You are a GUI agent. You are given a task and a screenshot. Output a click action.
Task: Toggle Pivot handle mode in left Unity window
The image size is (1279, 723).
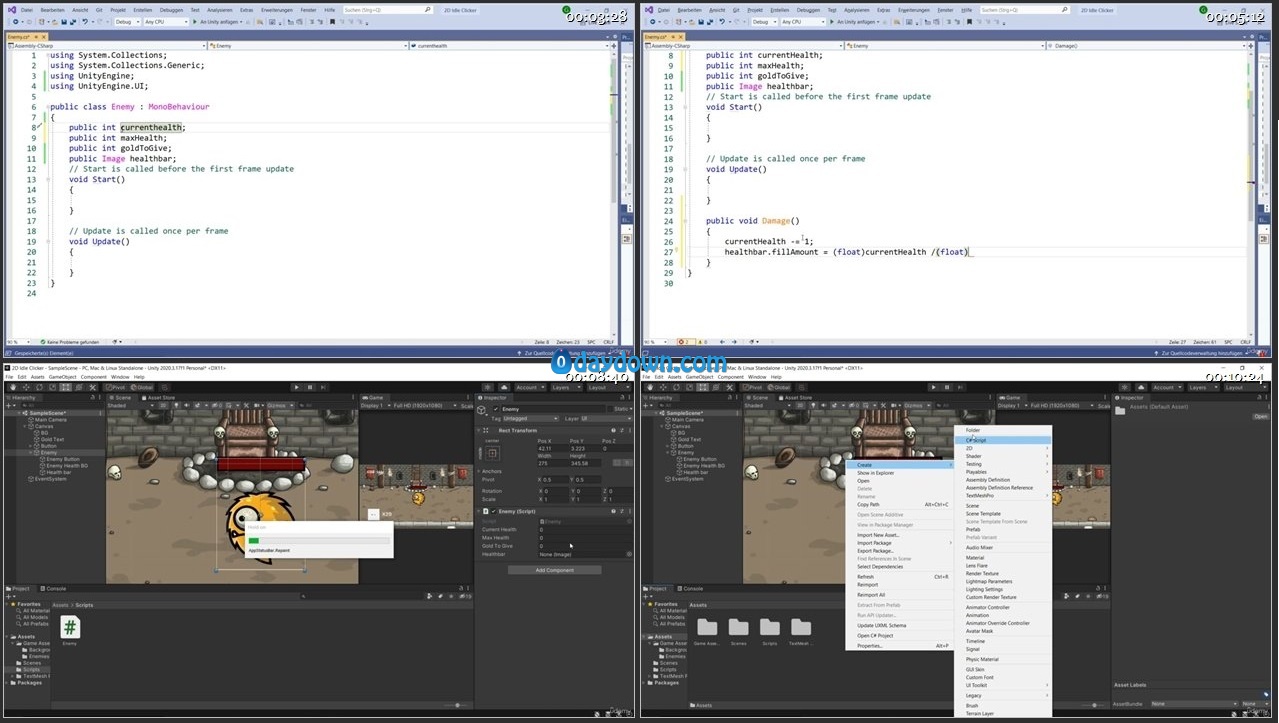click(115, 387)
